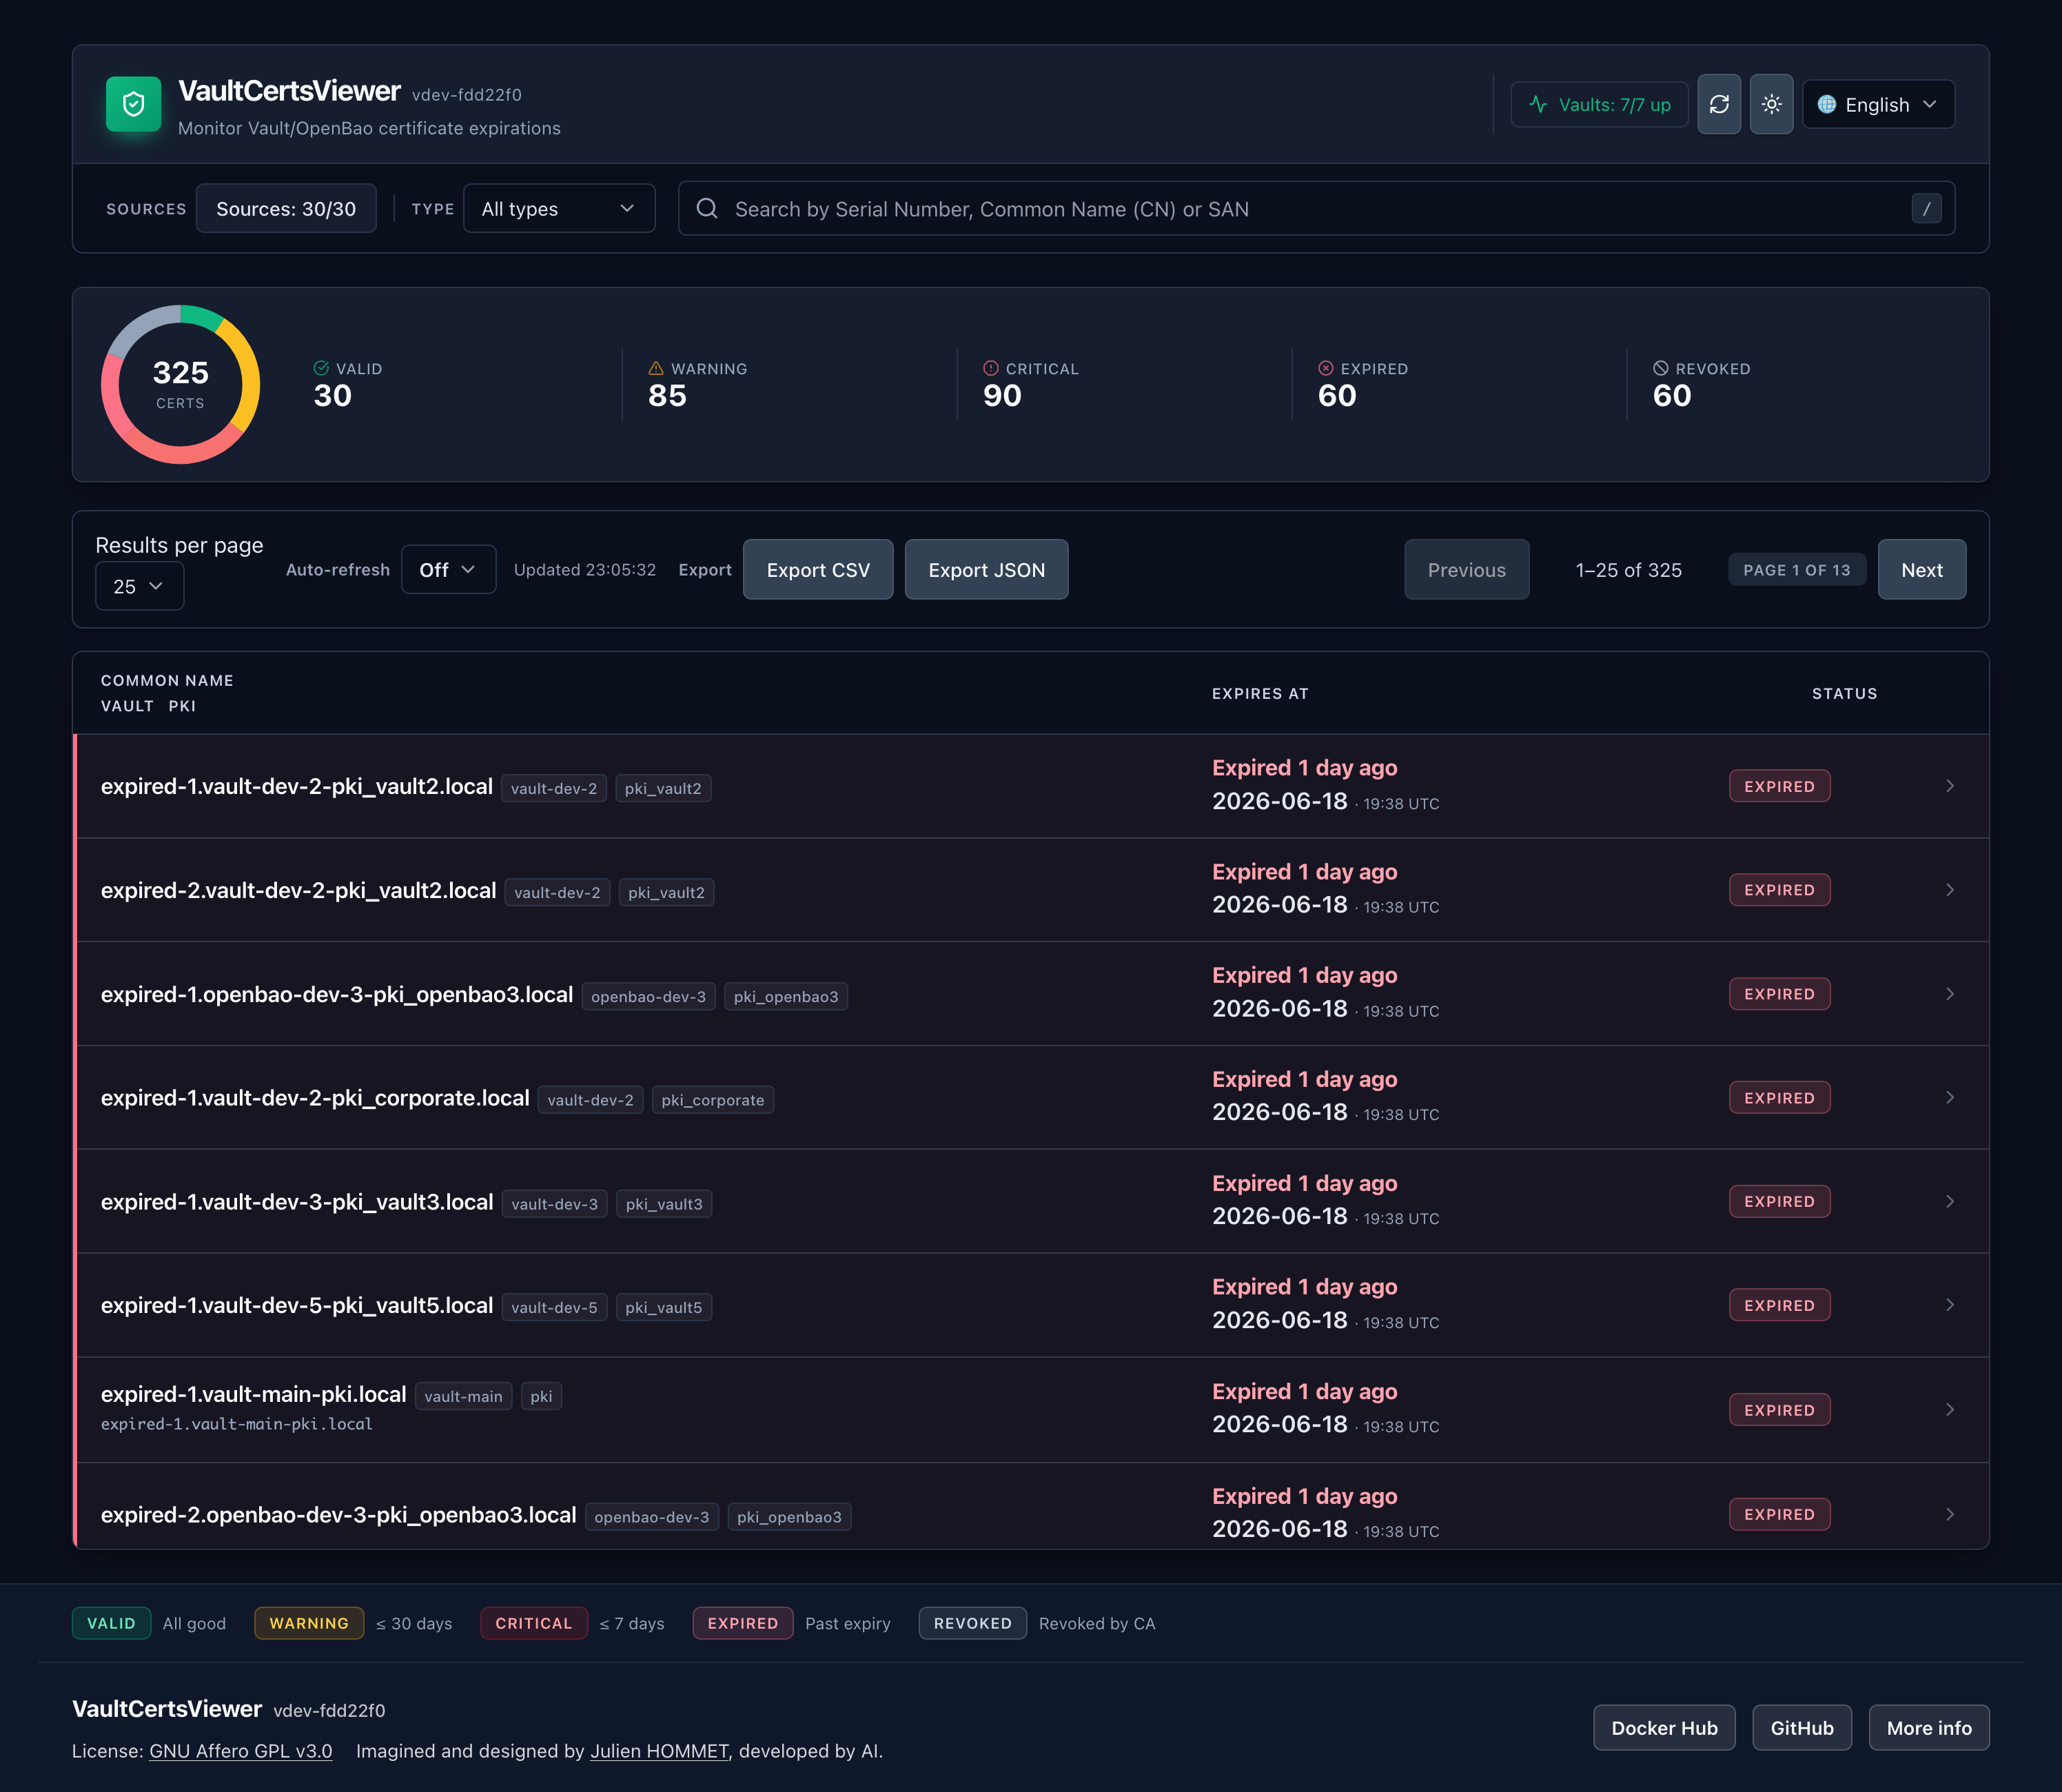Expand row expired-2.vault-dev-2-pki_vault2.local chevron

[1949, 890]
